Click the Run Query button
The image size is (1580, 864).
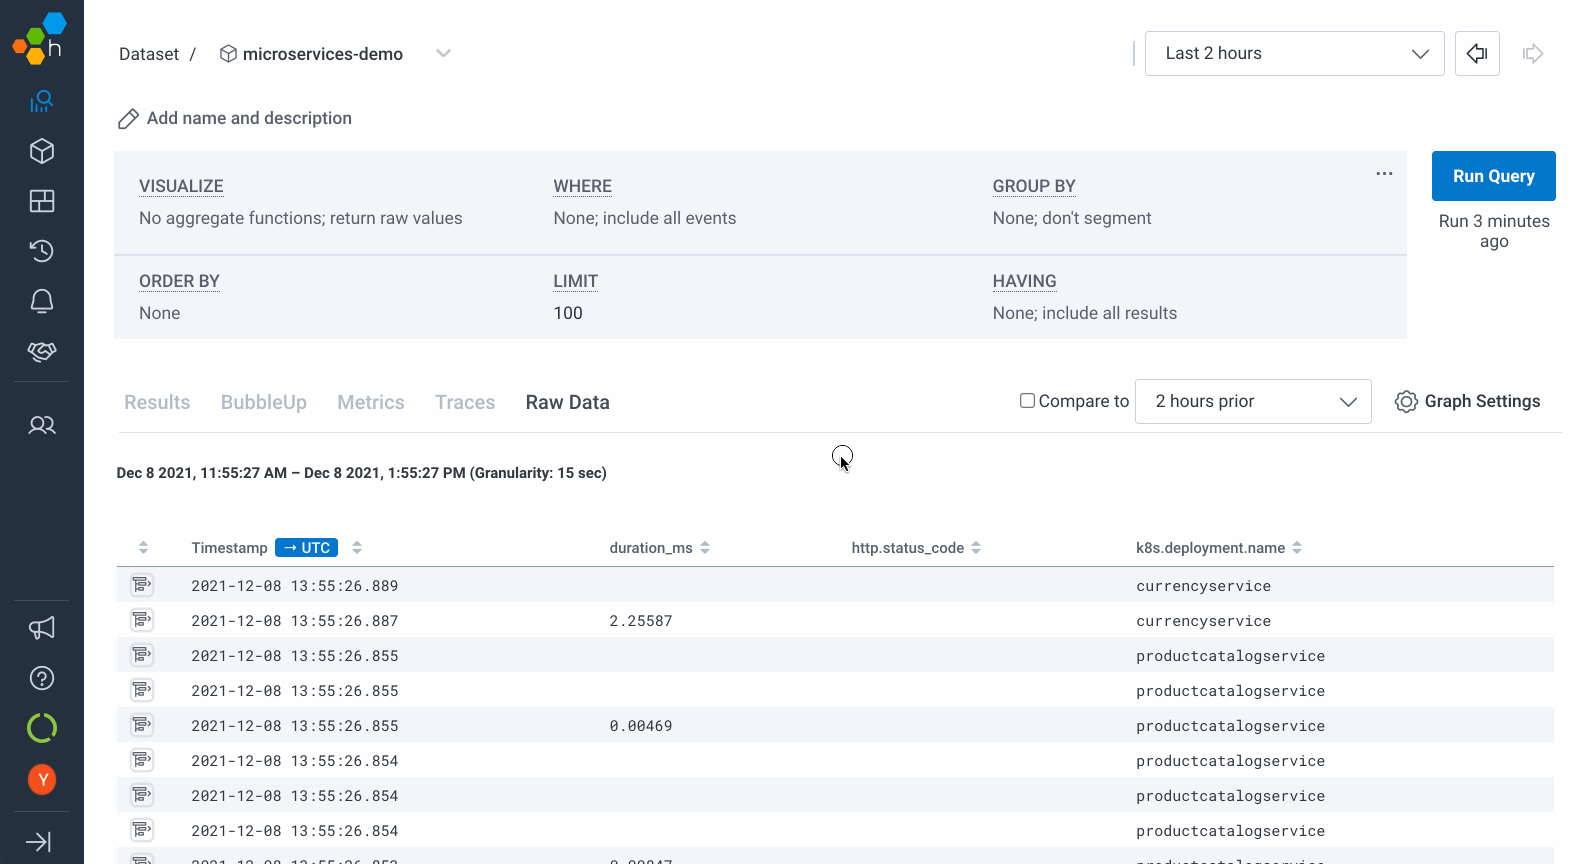[1493, 176]
